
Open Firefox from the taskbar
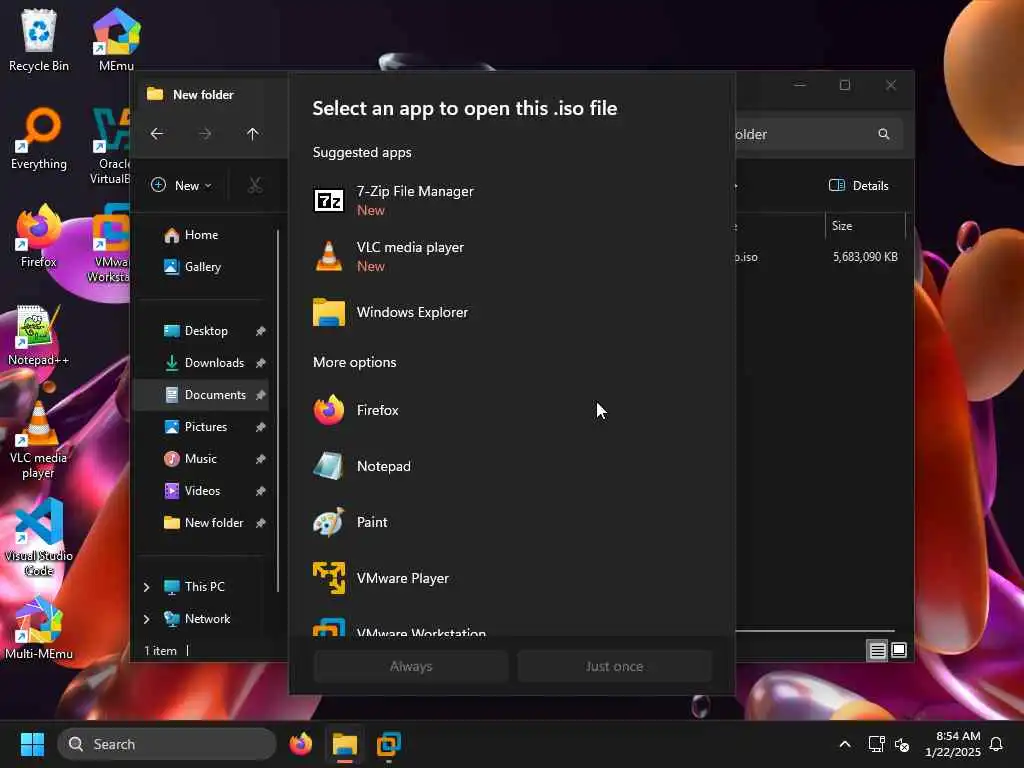pyautogui.click(x=301, y=744)
